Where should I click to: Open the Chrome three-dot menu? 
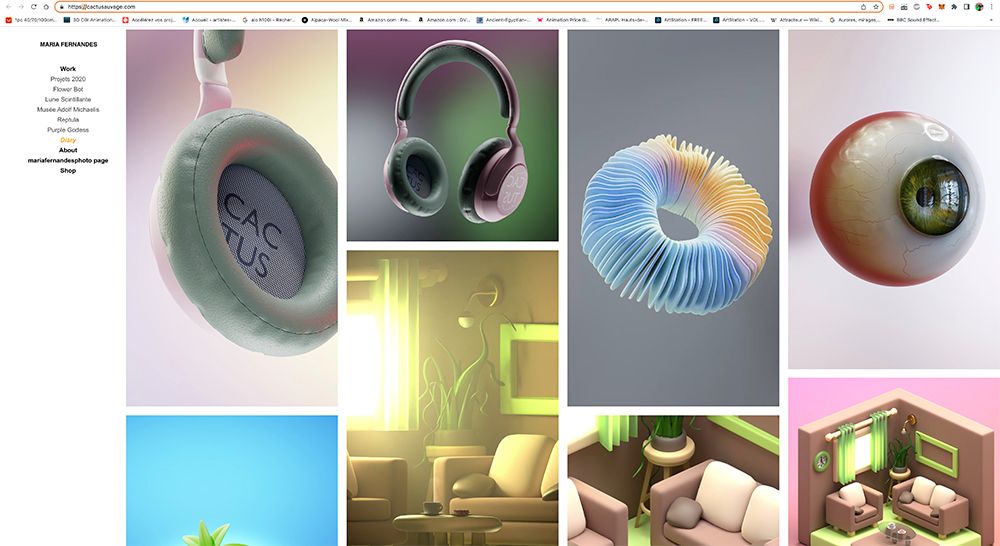click(991, 6)
